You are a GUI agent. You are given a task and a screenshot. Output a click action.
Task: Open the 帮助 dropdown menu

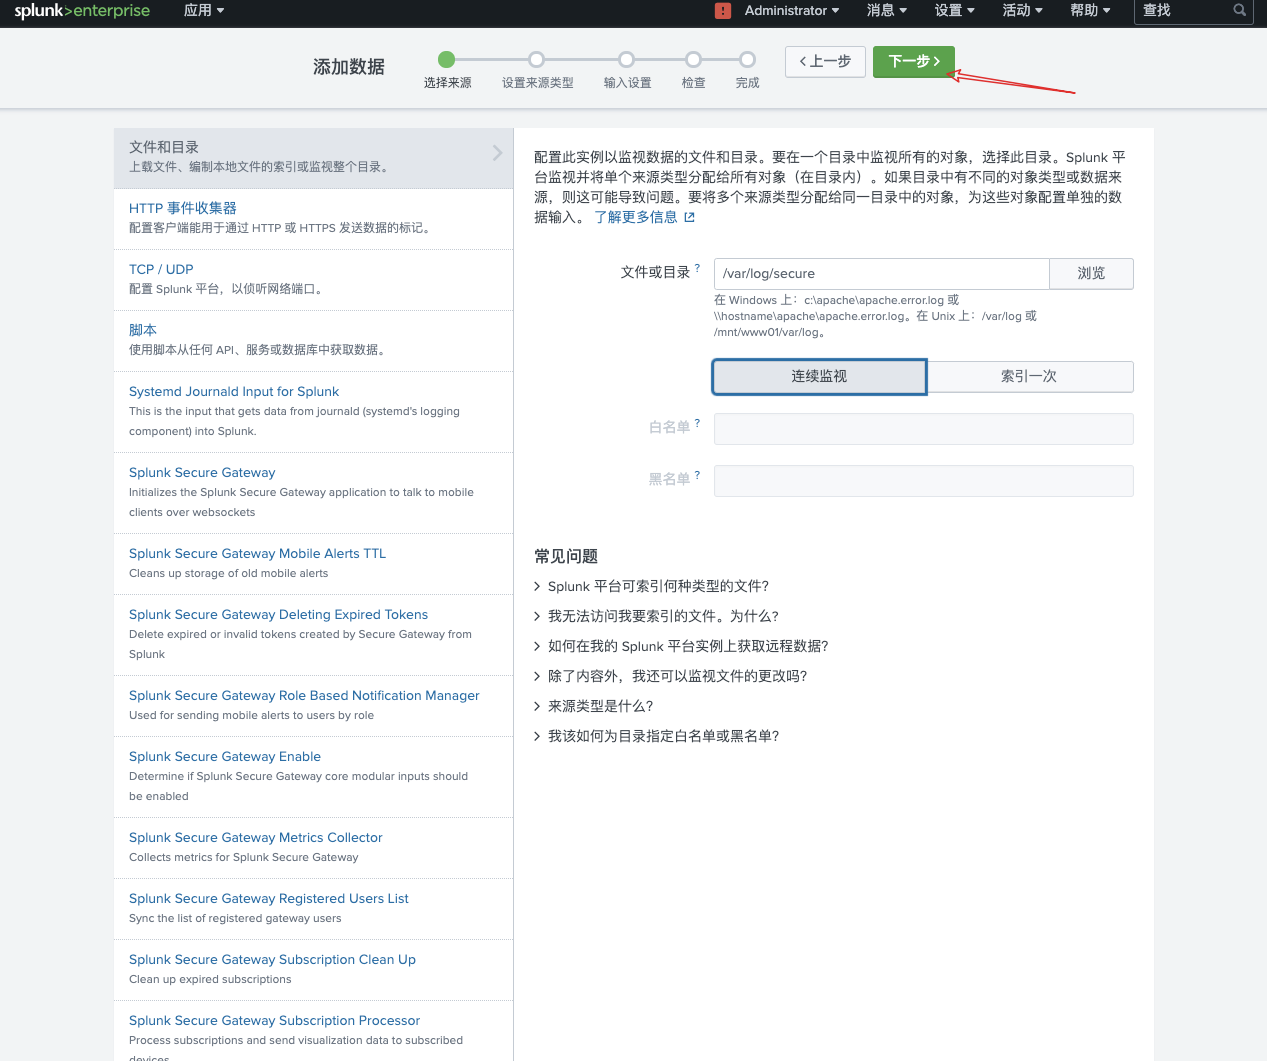tap(1091, 11)
